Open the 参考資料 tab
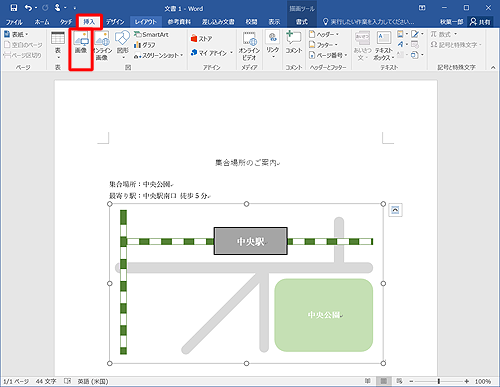Viewport: 500px width, 387px height. tap(179, 22)
